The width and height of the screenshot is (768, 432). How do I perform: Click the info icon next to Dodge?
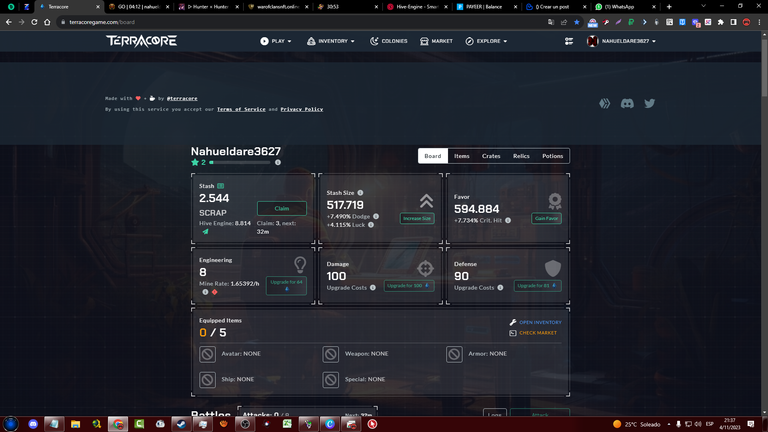coord(376,216)
